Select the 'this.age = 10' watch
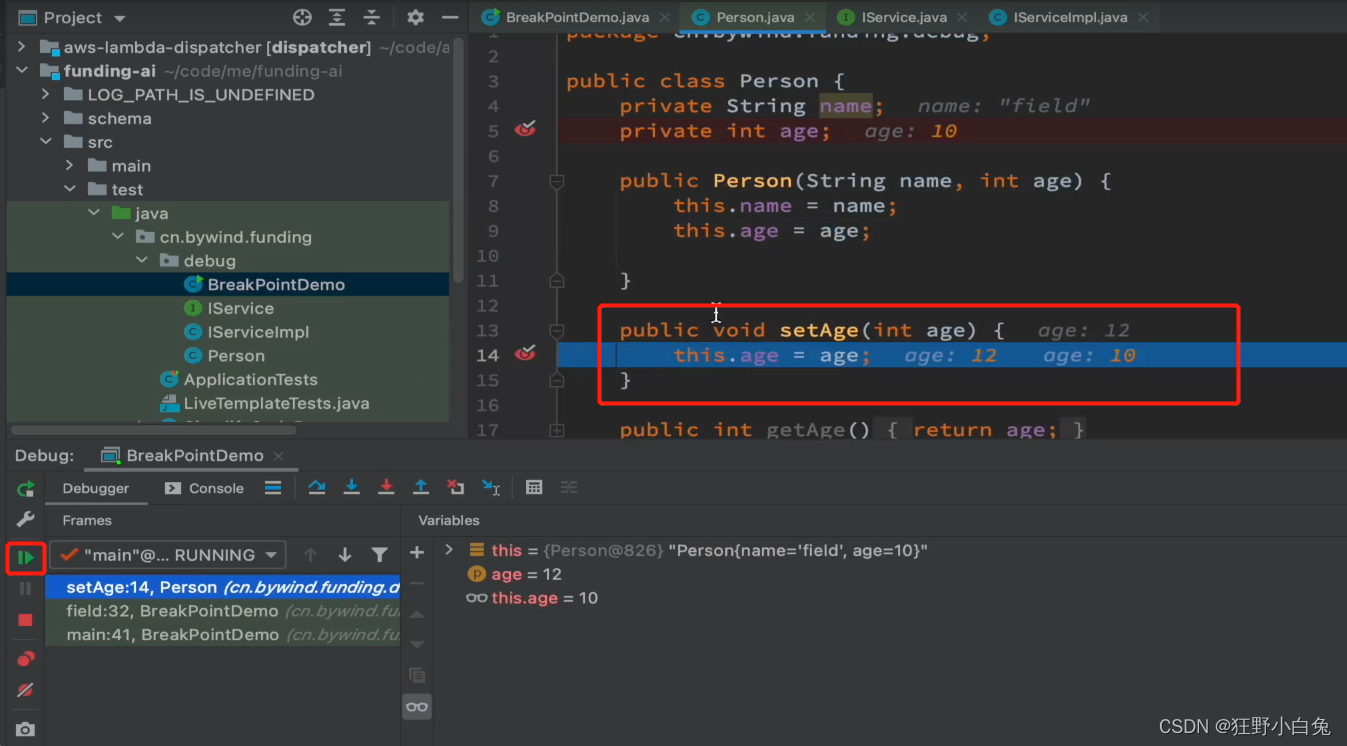This screenshot has height=746, width=1347. pyautogui.click(x=532, y=598)
